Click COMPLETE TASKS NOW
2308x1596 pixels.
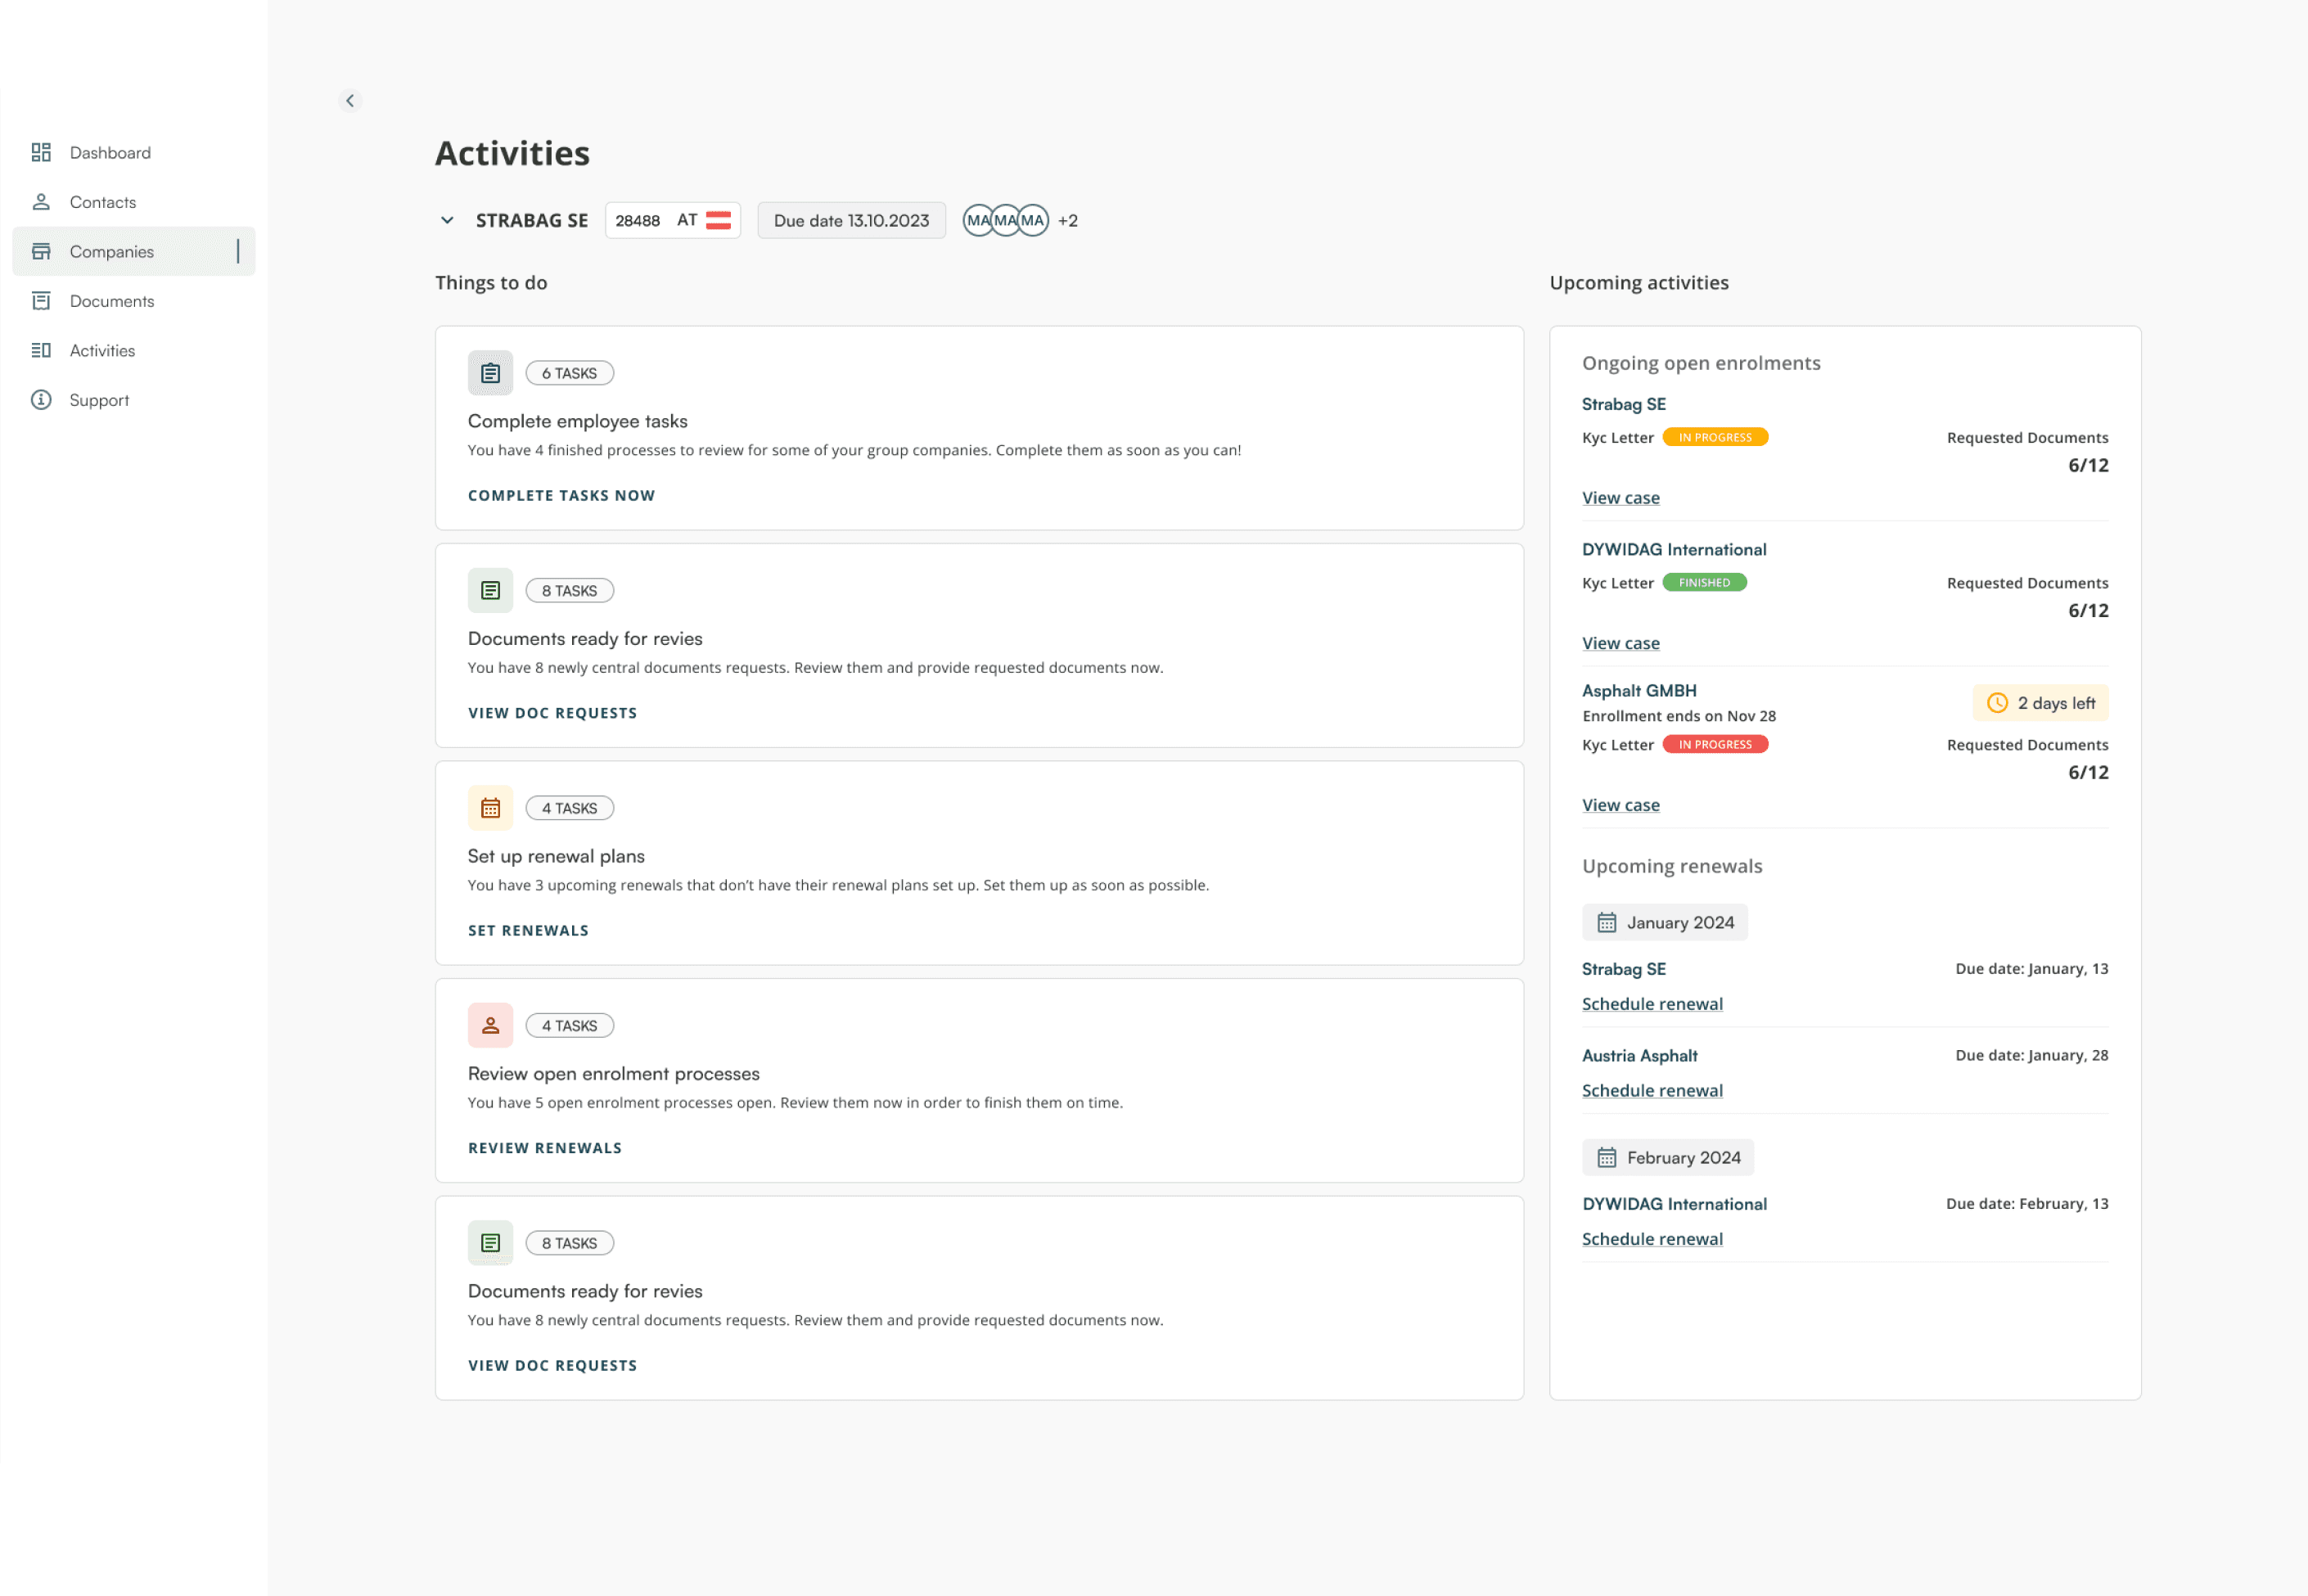click(x=561, y=495)
